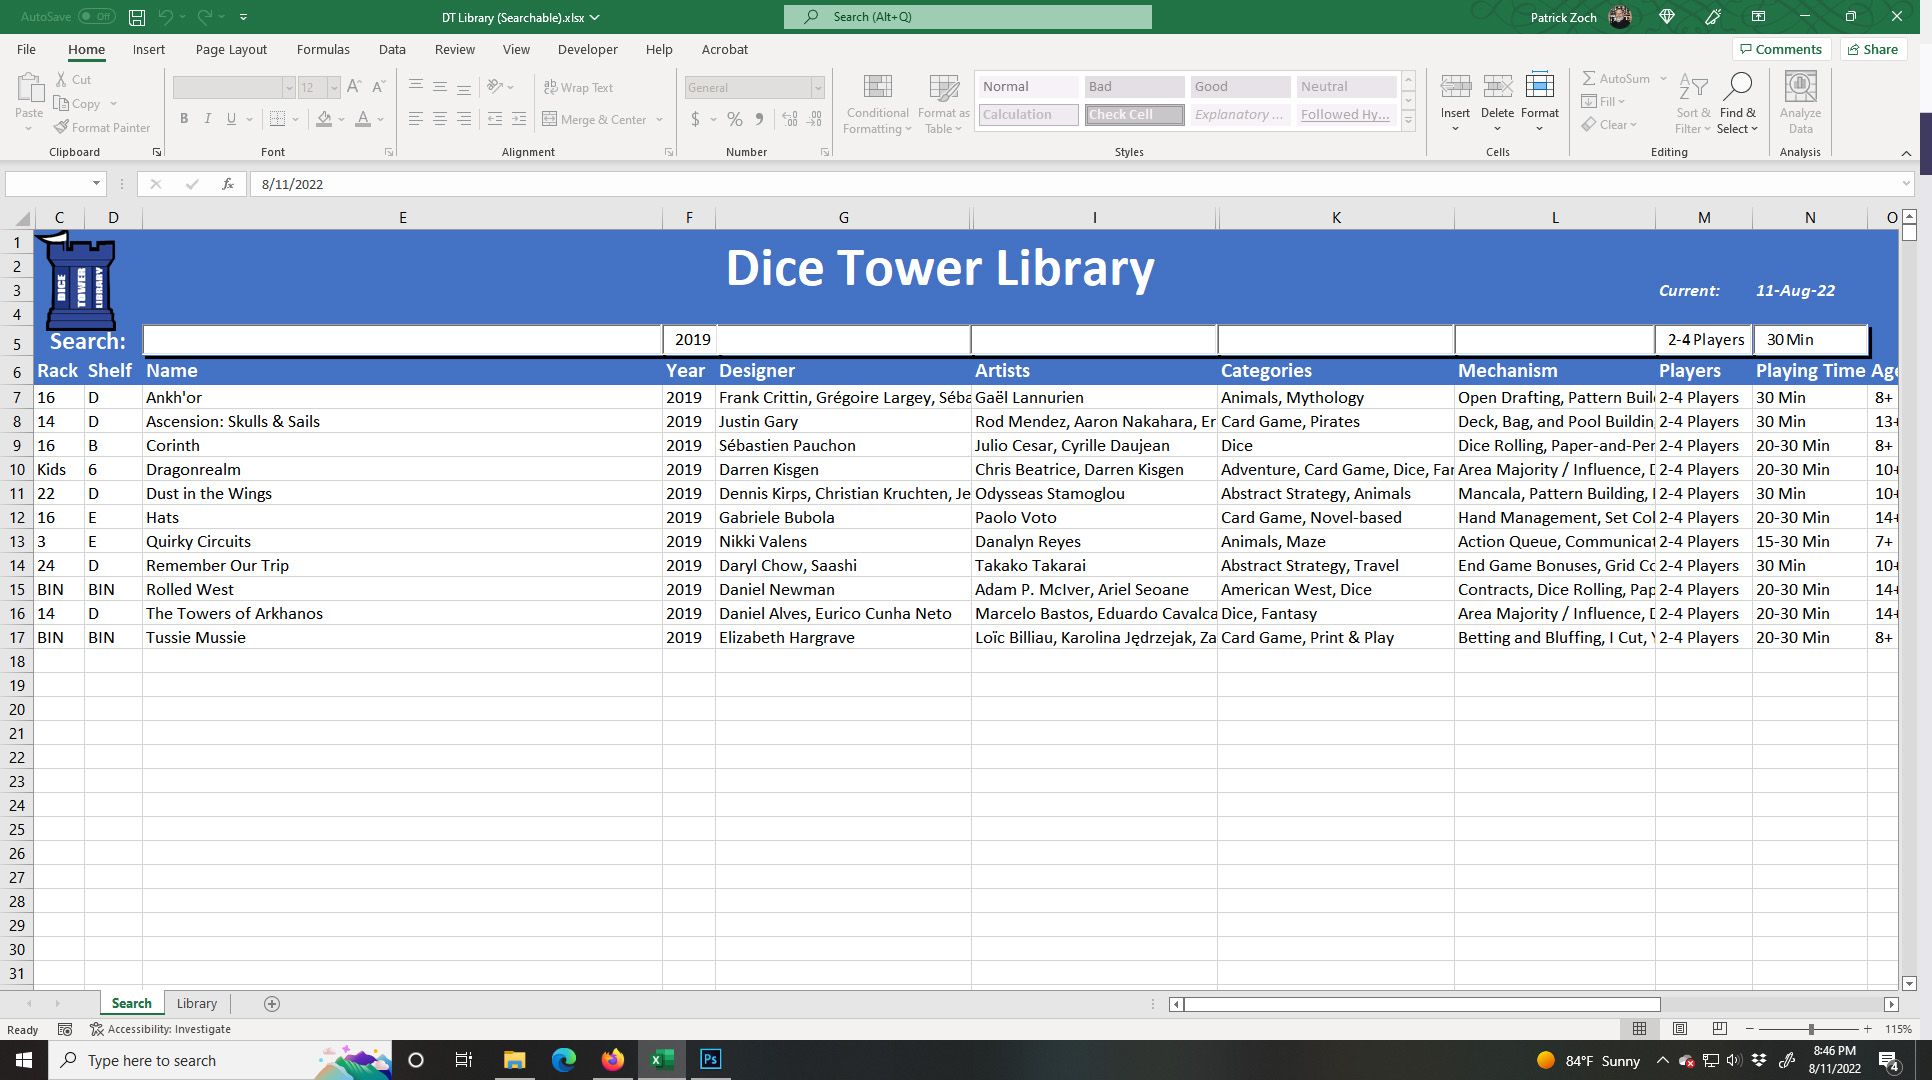
Task: Open Conditional Formatting options
Action: tap(876, 103)
